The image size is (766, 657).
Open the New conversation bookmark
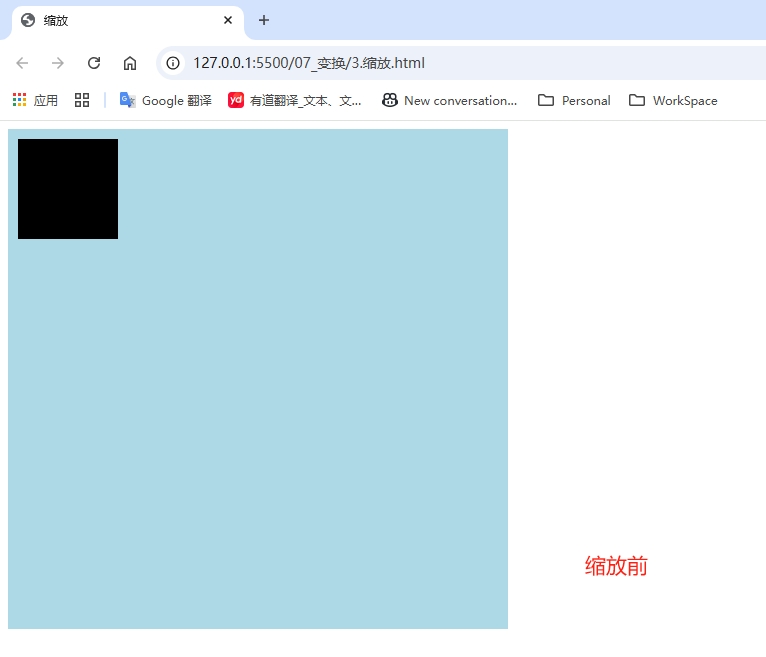pos(449,100)
